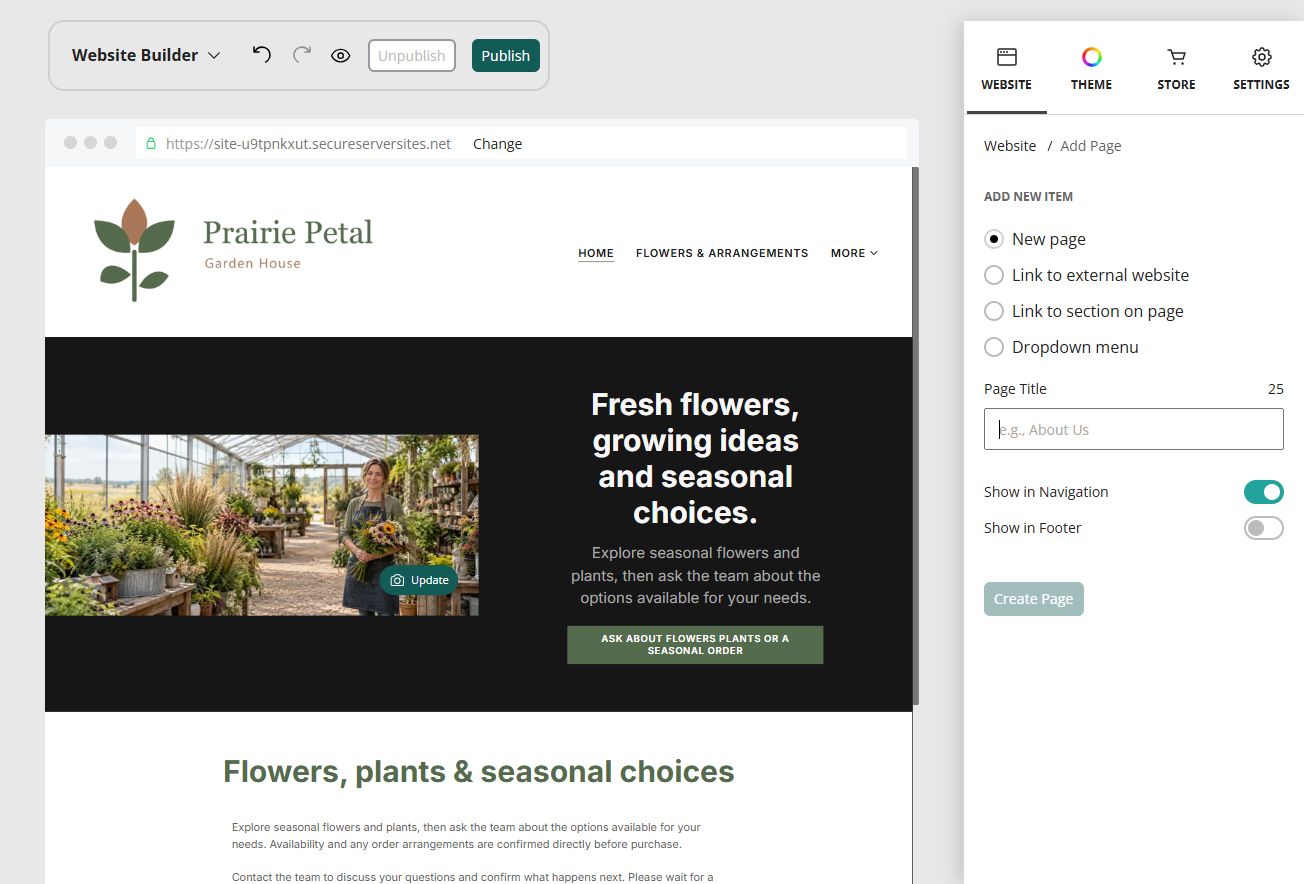Click the undo arrow icon
This screenshot has width=1304, height=884.
click(262, 54)
